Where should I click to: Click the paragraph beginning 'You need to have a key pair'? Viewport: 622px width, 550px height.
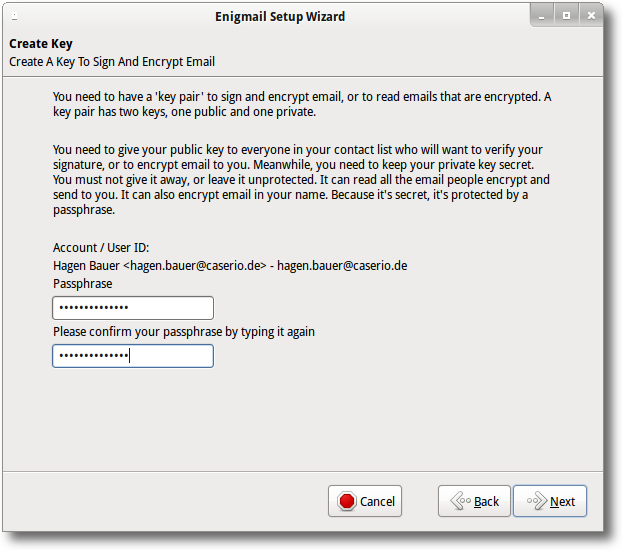coord(302,104)
